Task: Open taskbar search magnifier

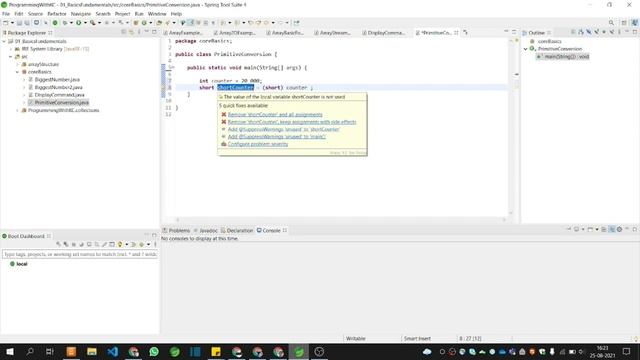Action: pyautogui.click(x=30, y=351)
